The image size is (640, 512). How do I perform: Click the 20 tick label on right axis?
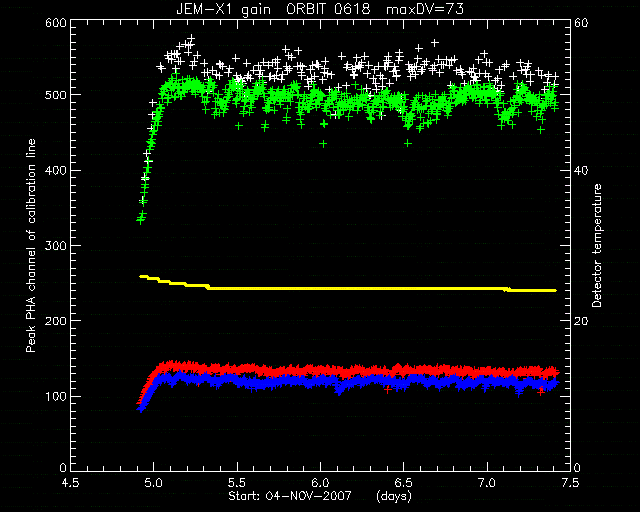[x=581, y=321]
